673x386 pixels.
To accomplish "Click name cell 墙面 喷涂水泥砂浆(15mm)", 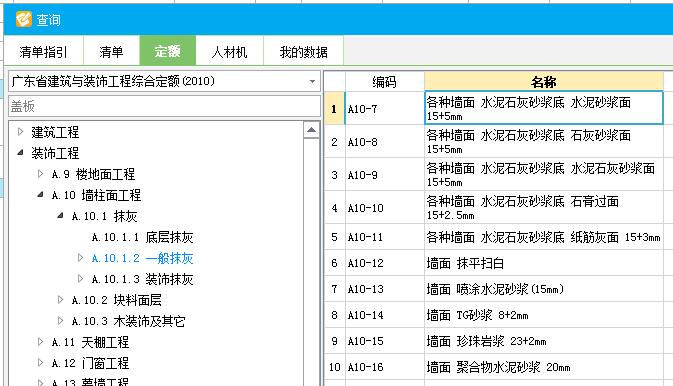I will point(544,289).
